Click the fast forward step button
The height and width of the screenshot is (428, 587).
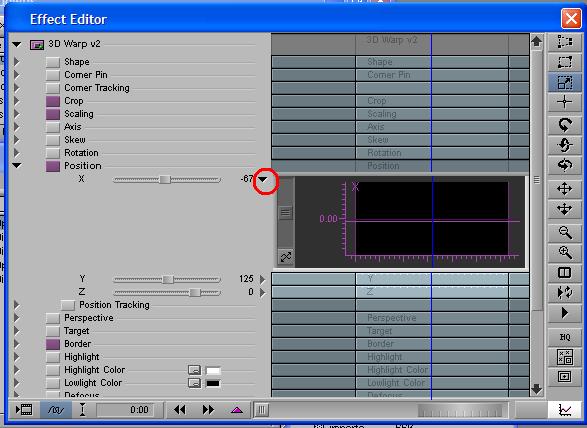pos(208,410)
